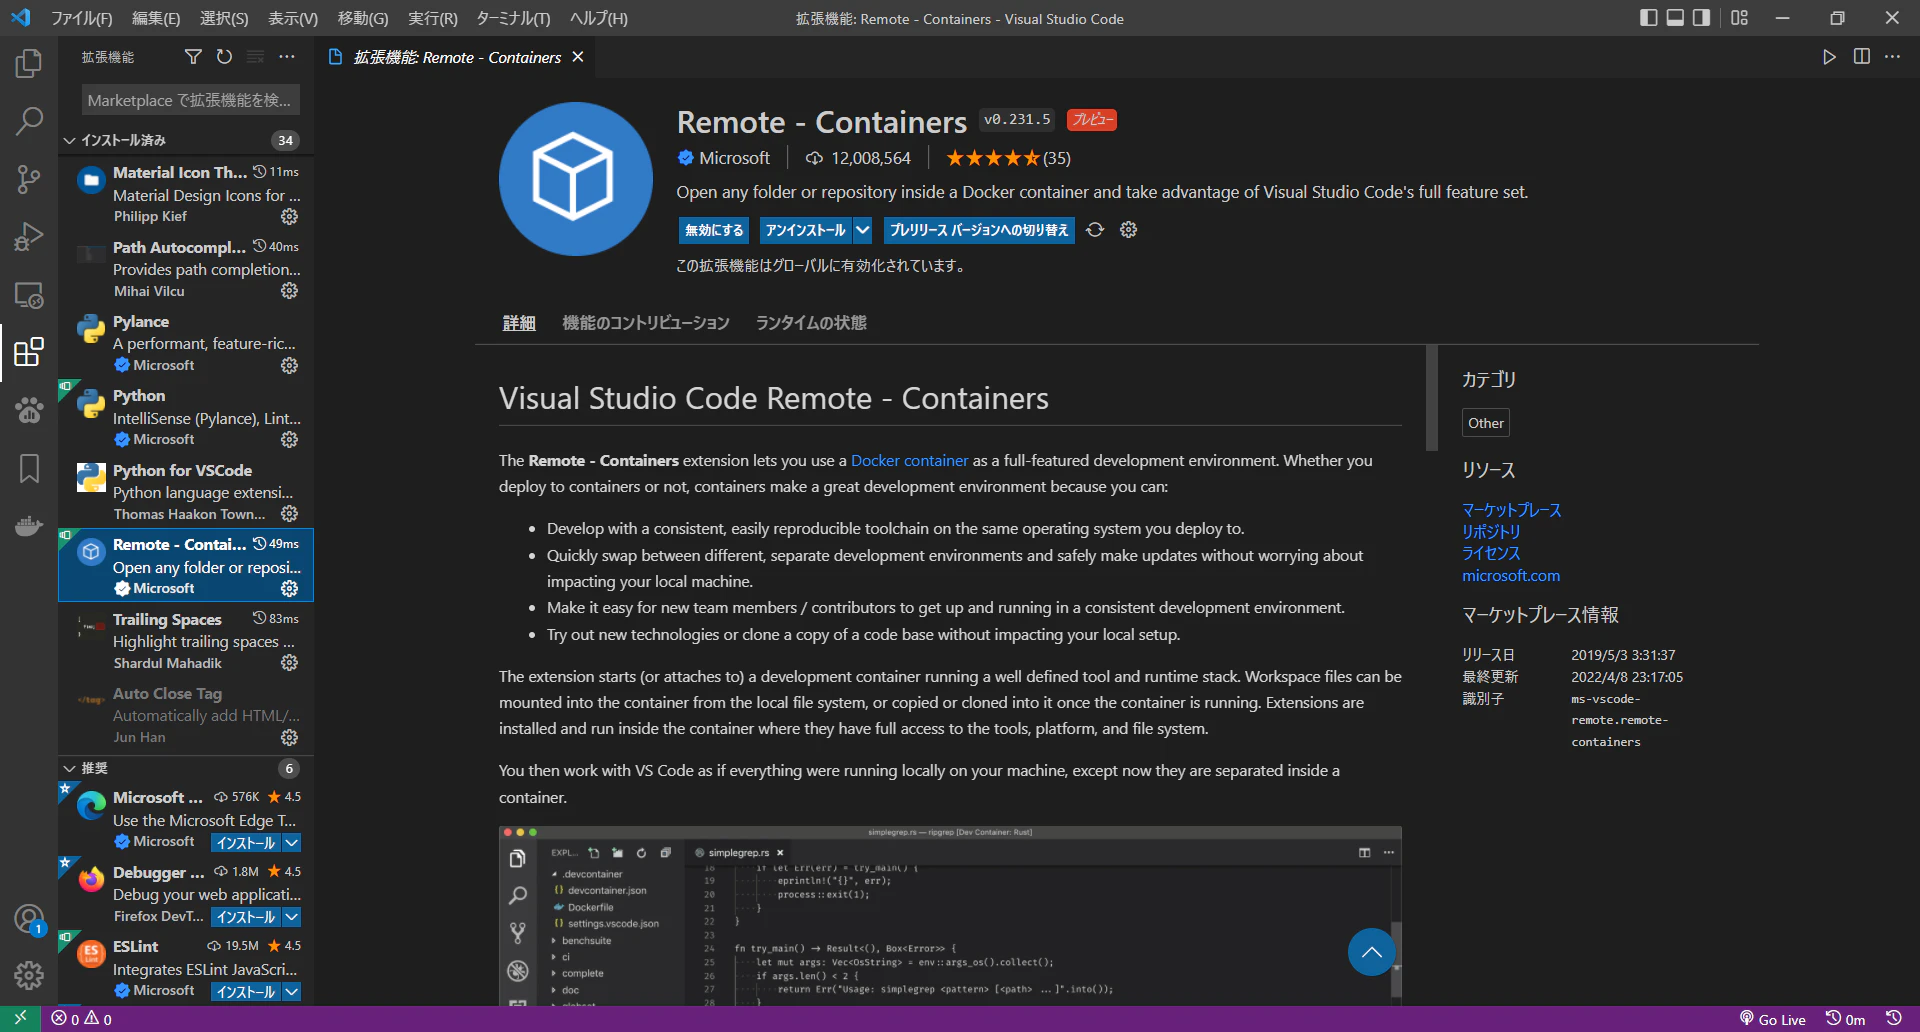This screenshot has width=1920, height=1032.
Task: Click the Microsoft publisher name
Action: (x=734, y=158)
